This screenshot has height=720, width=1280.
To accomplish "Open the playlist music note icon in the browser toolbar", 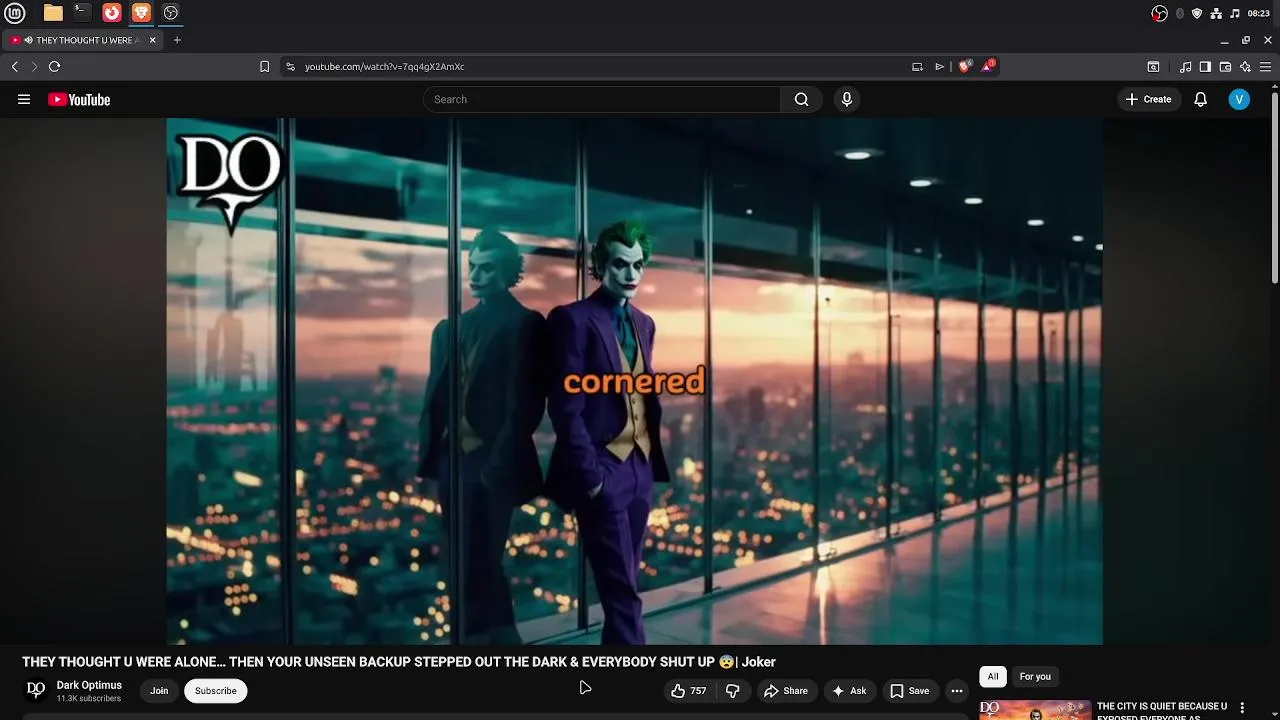I will 1185,67.
